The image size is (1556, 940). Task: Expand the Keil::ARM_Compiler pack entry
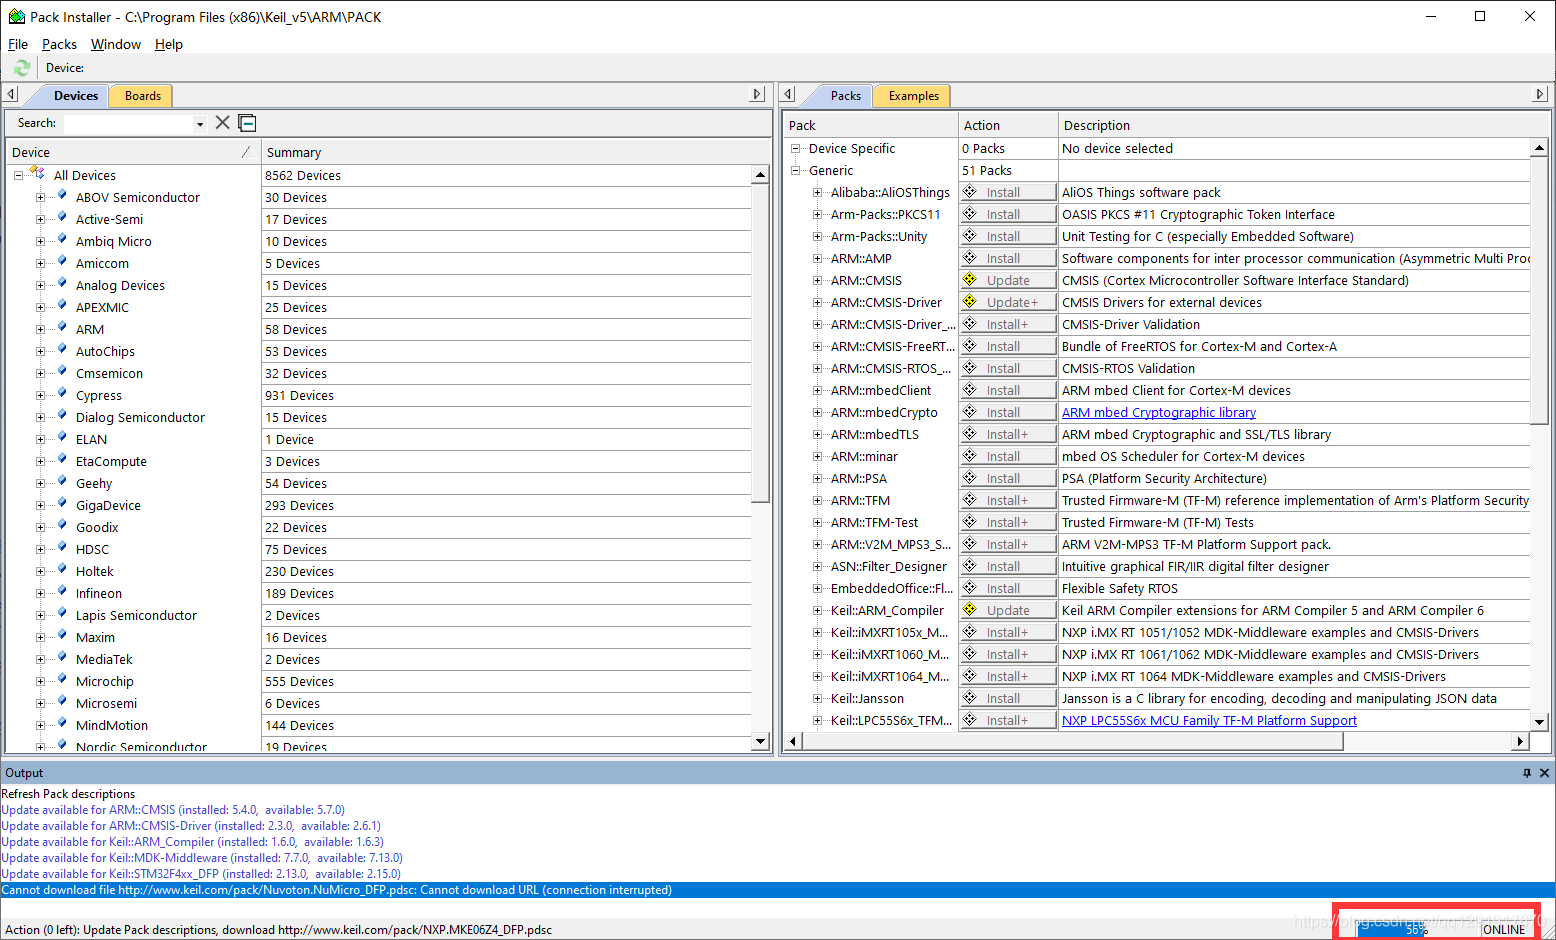coord(818,610)
